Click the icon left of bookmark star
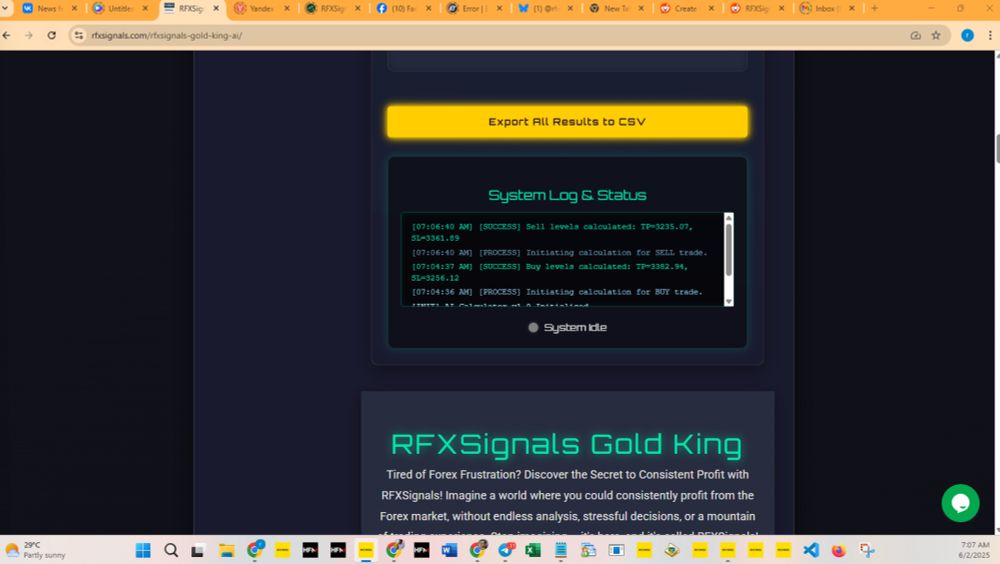 (915, 36)
